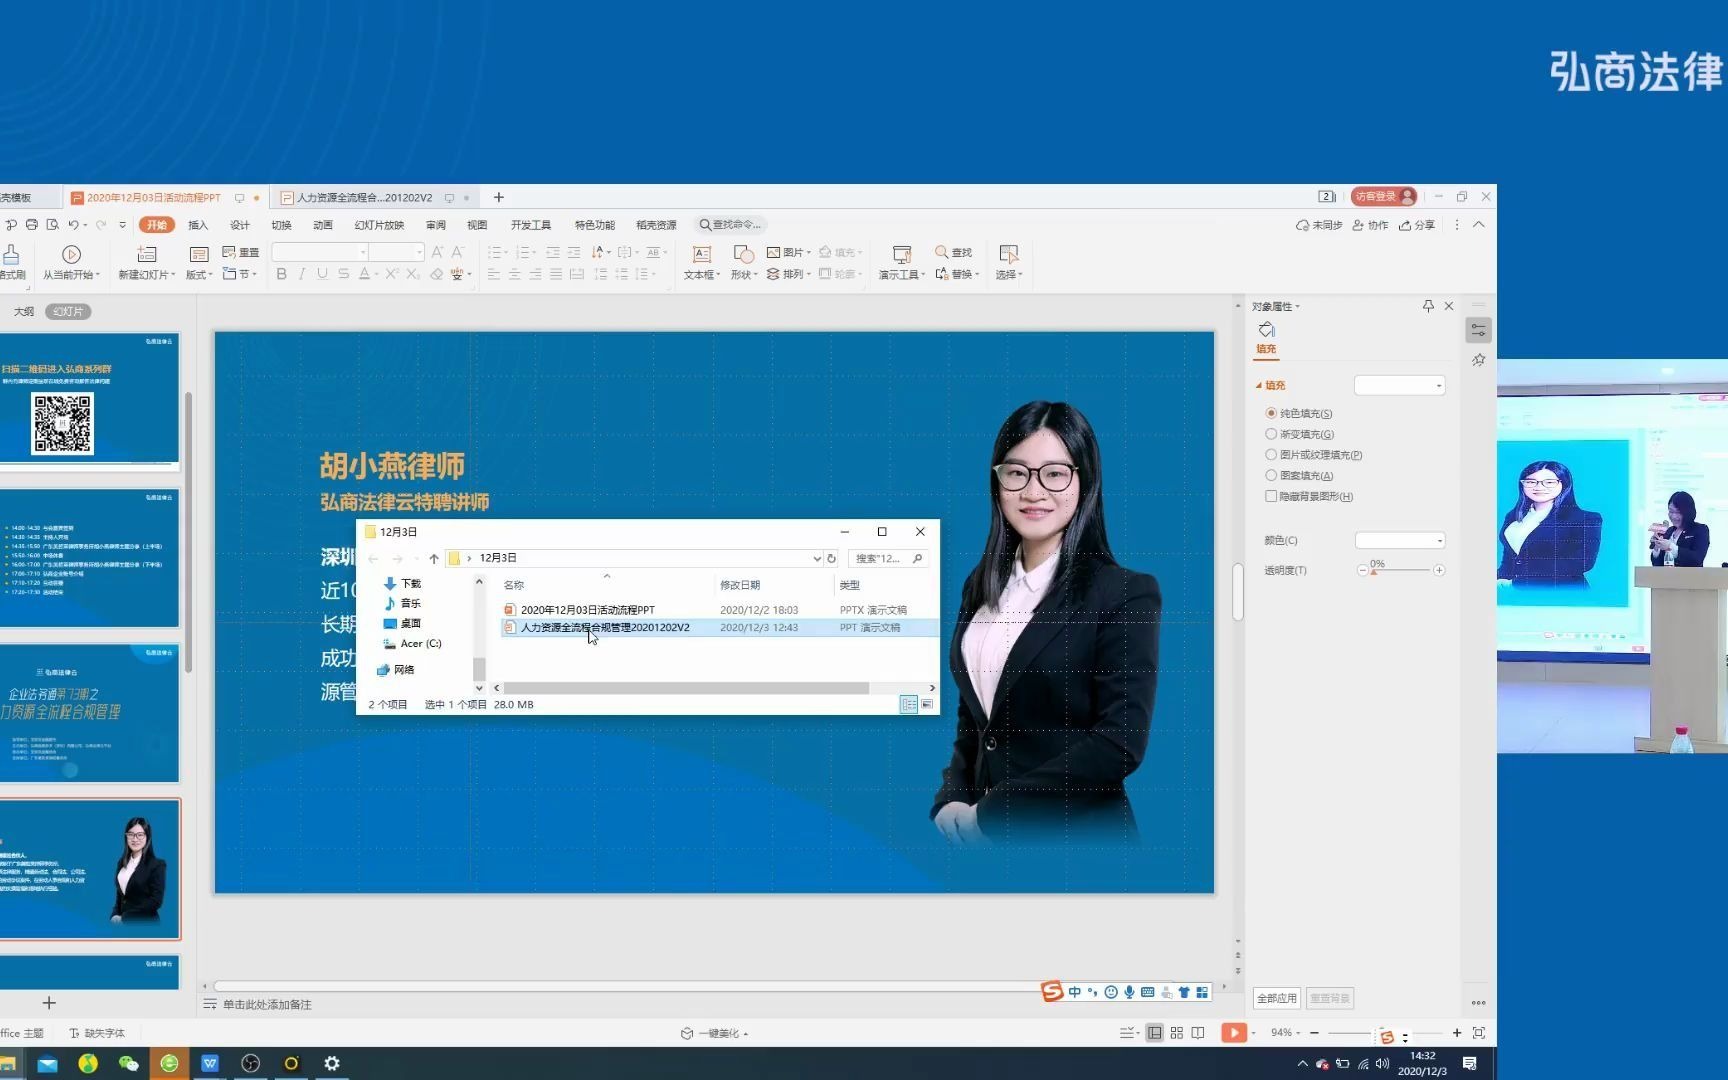Open the font size combo box
1728x1080 pixels.
click(x=397, y=252)
